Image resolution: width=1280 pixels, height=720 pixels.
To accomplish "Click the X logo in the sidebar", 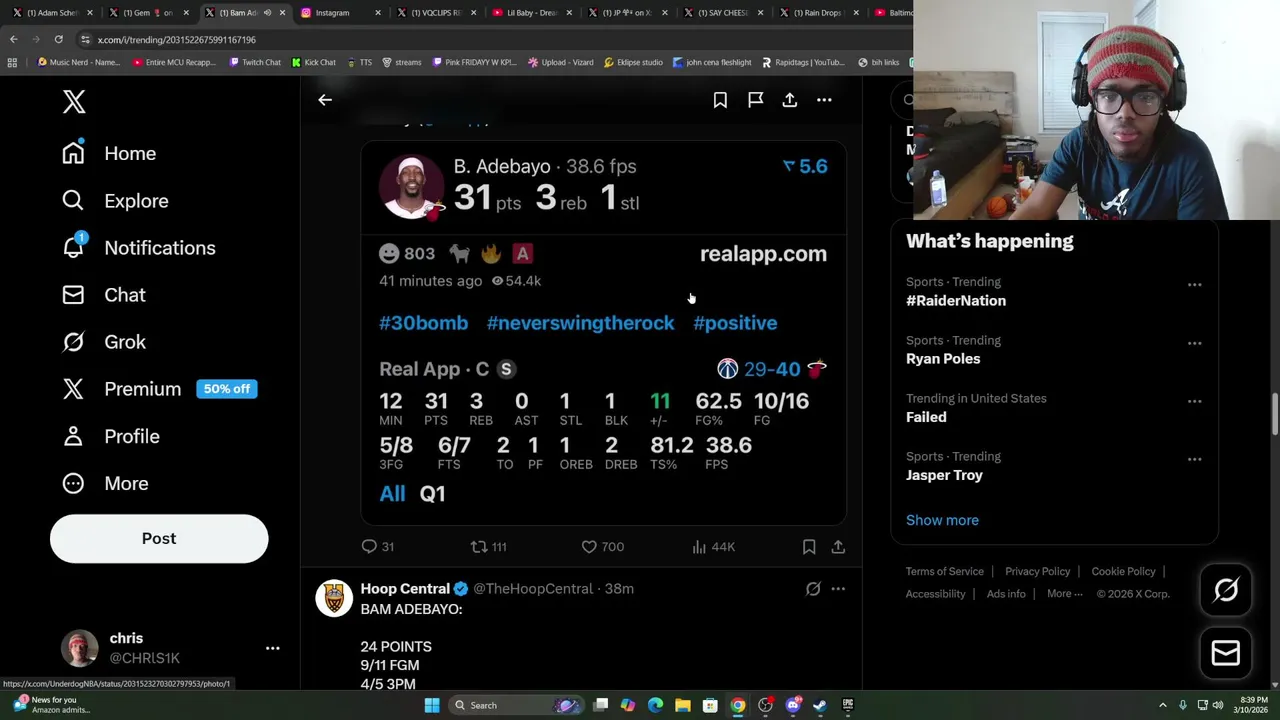I will [74, 101].
